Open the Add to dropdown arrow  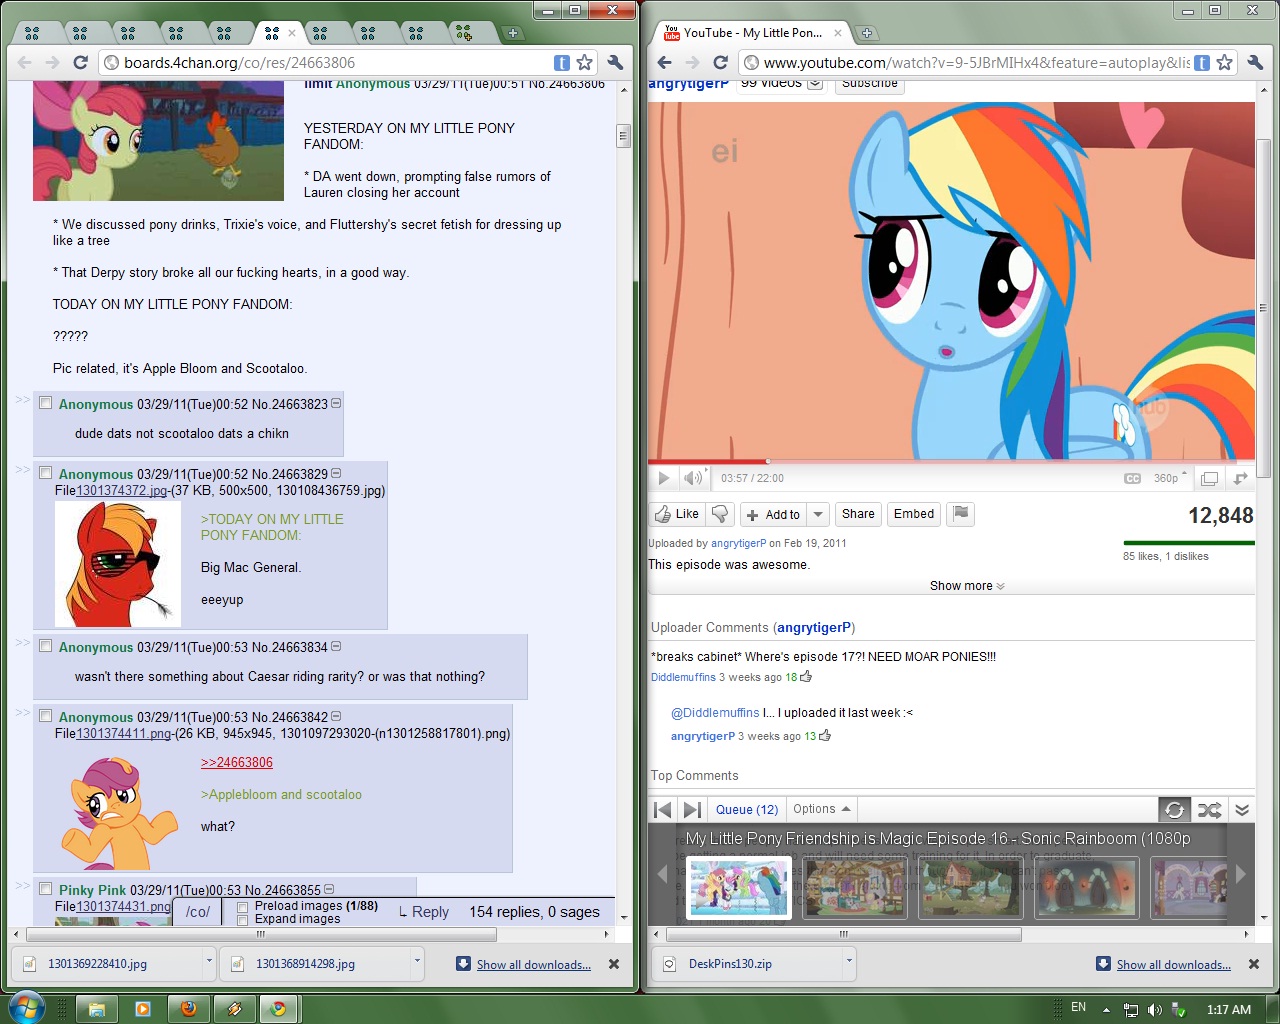click(818, 514)
